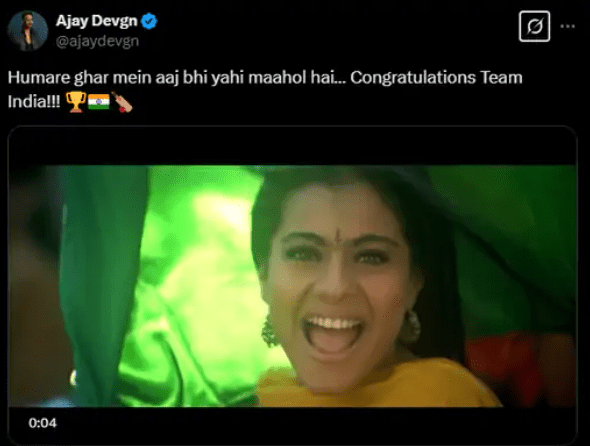Click the woman's earring in the video
590x446 pixels.
point(411,326)
